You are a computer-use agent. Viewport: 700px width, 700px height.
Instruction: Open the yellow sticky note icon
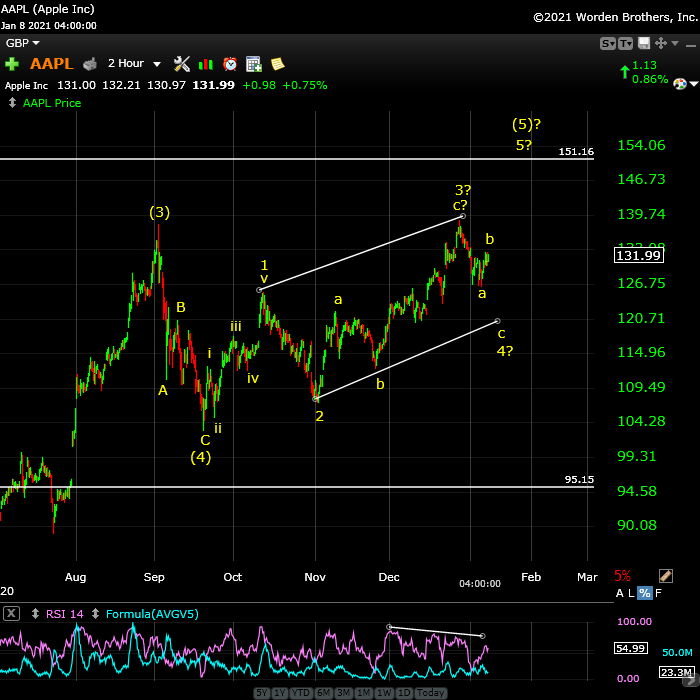[x=278, y=64]
